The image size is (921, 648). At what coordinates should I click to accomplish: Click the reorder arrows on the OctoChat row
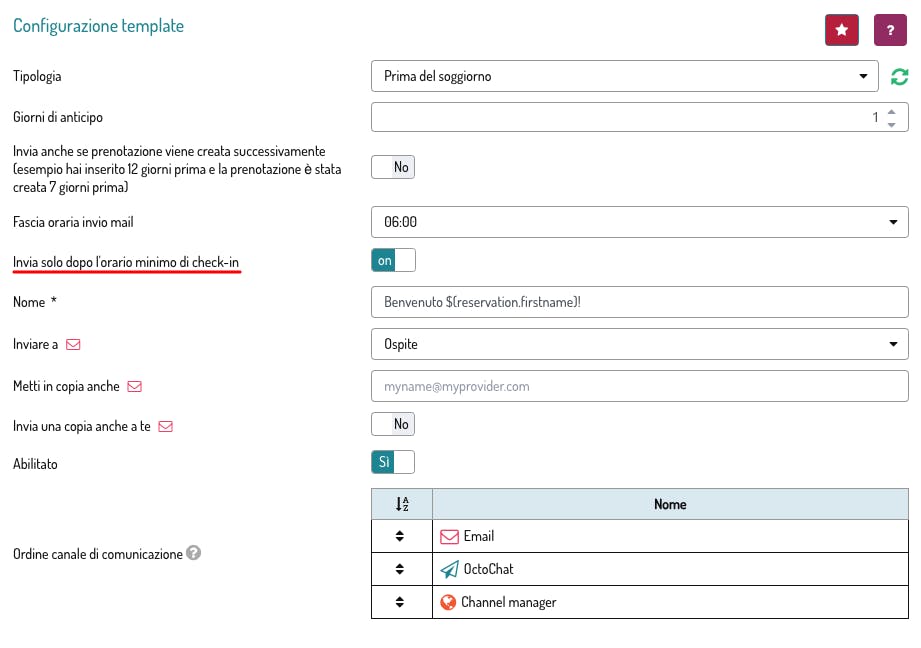coord(401,569)
